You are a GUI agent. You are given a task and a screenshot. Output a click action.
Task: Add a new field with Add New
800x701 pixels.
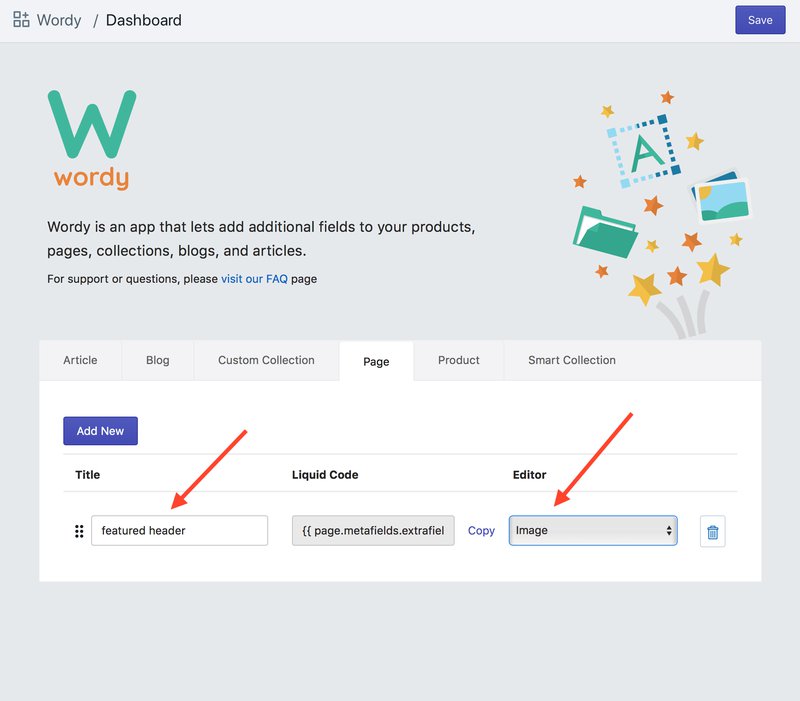101,431
